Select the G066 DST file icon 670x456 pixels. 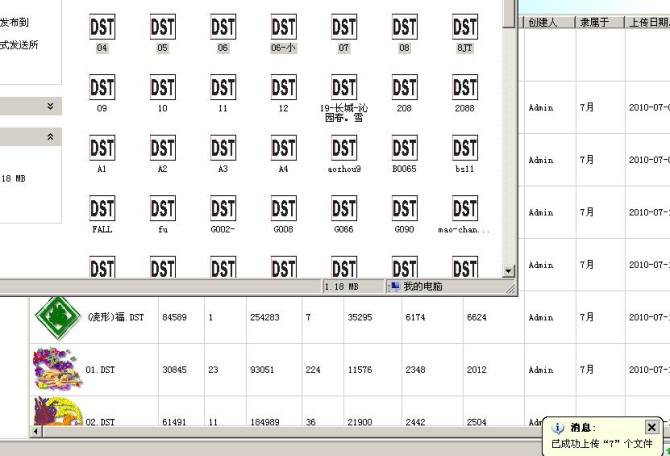point(343,209)
